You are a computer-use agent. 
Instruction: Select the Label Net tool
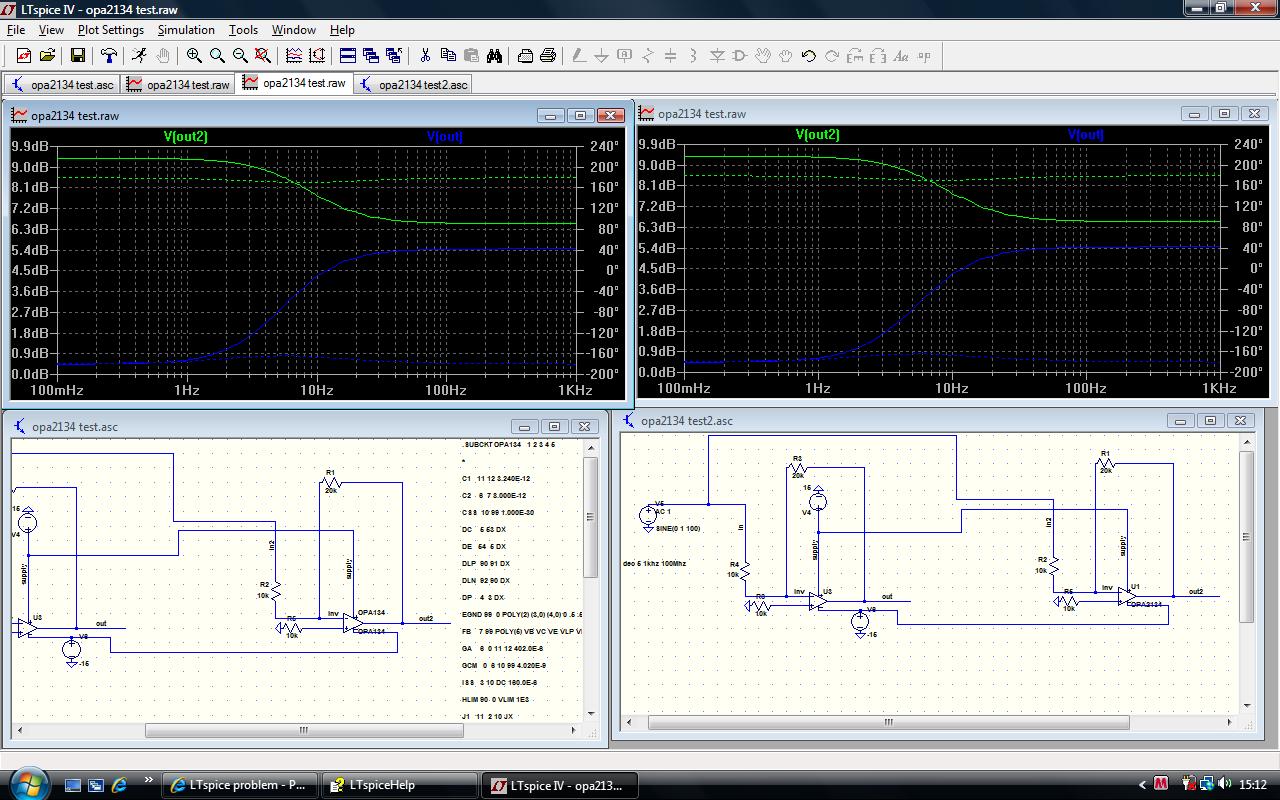tap(625, 56)
